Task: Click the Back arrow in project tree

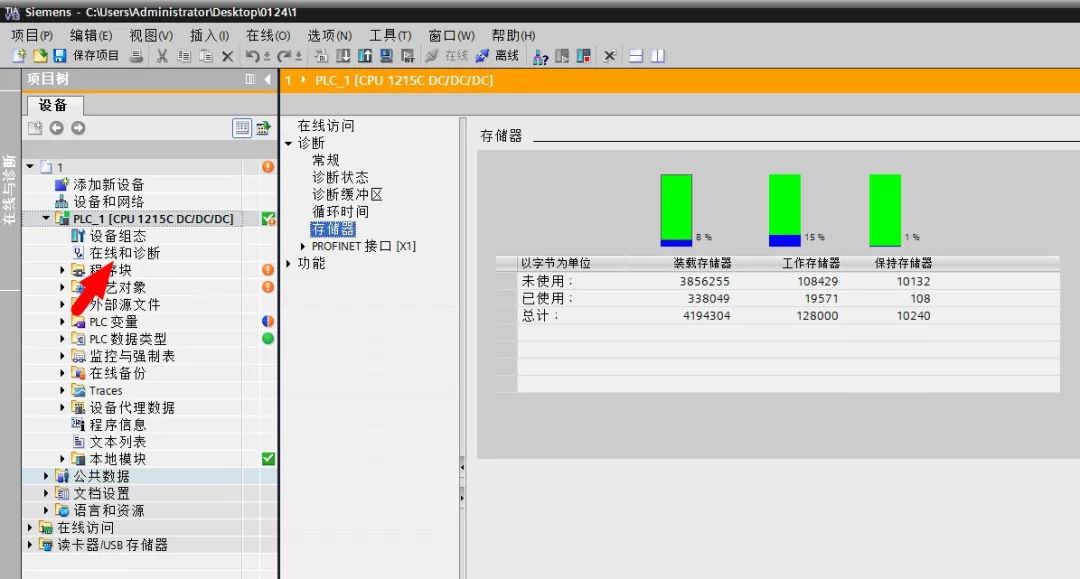Action: tap(57, 128)
